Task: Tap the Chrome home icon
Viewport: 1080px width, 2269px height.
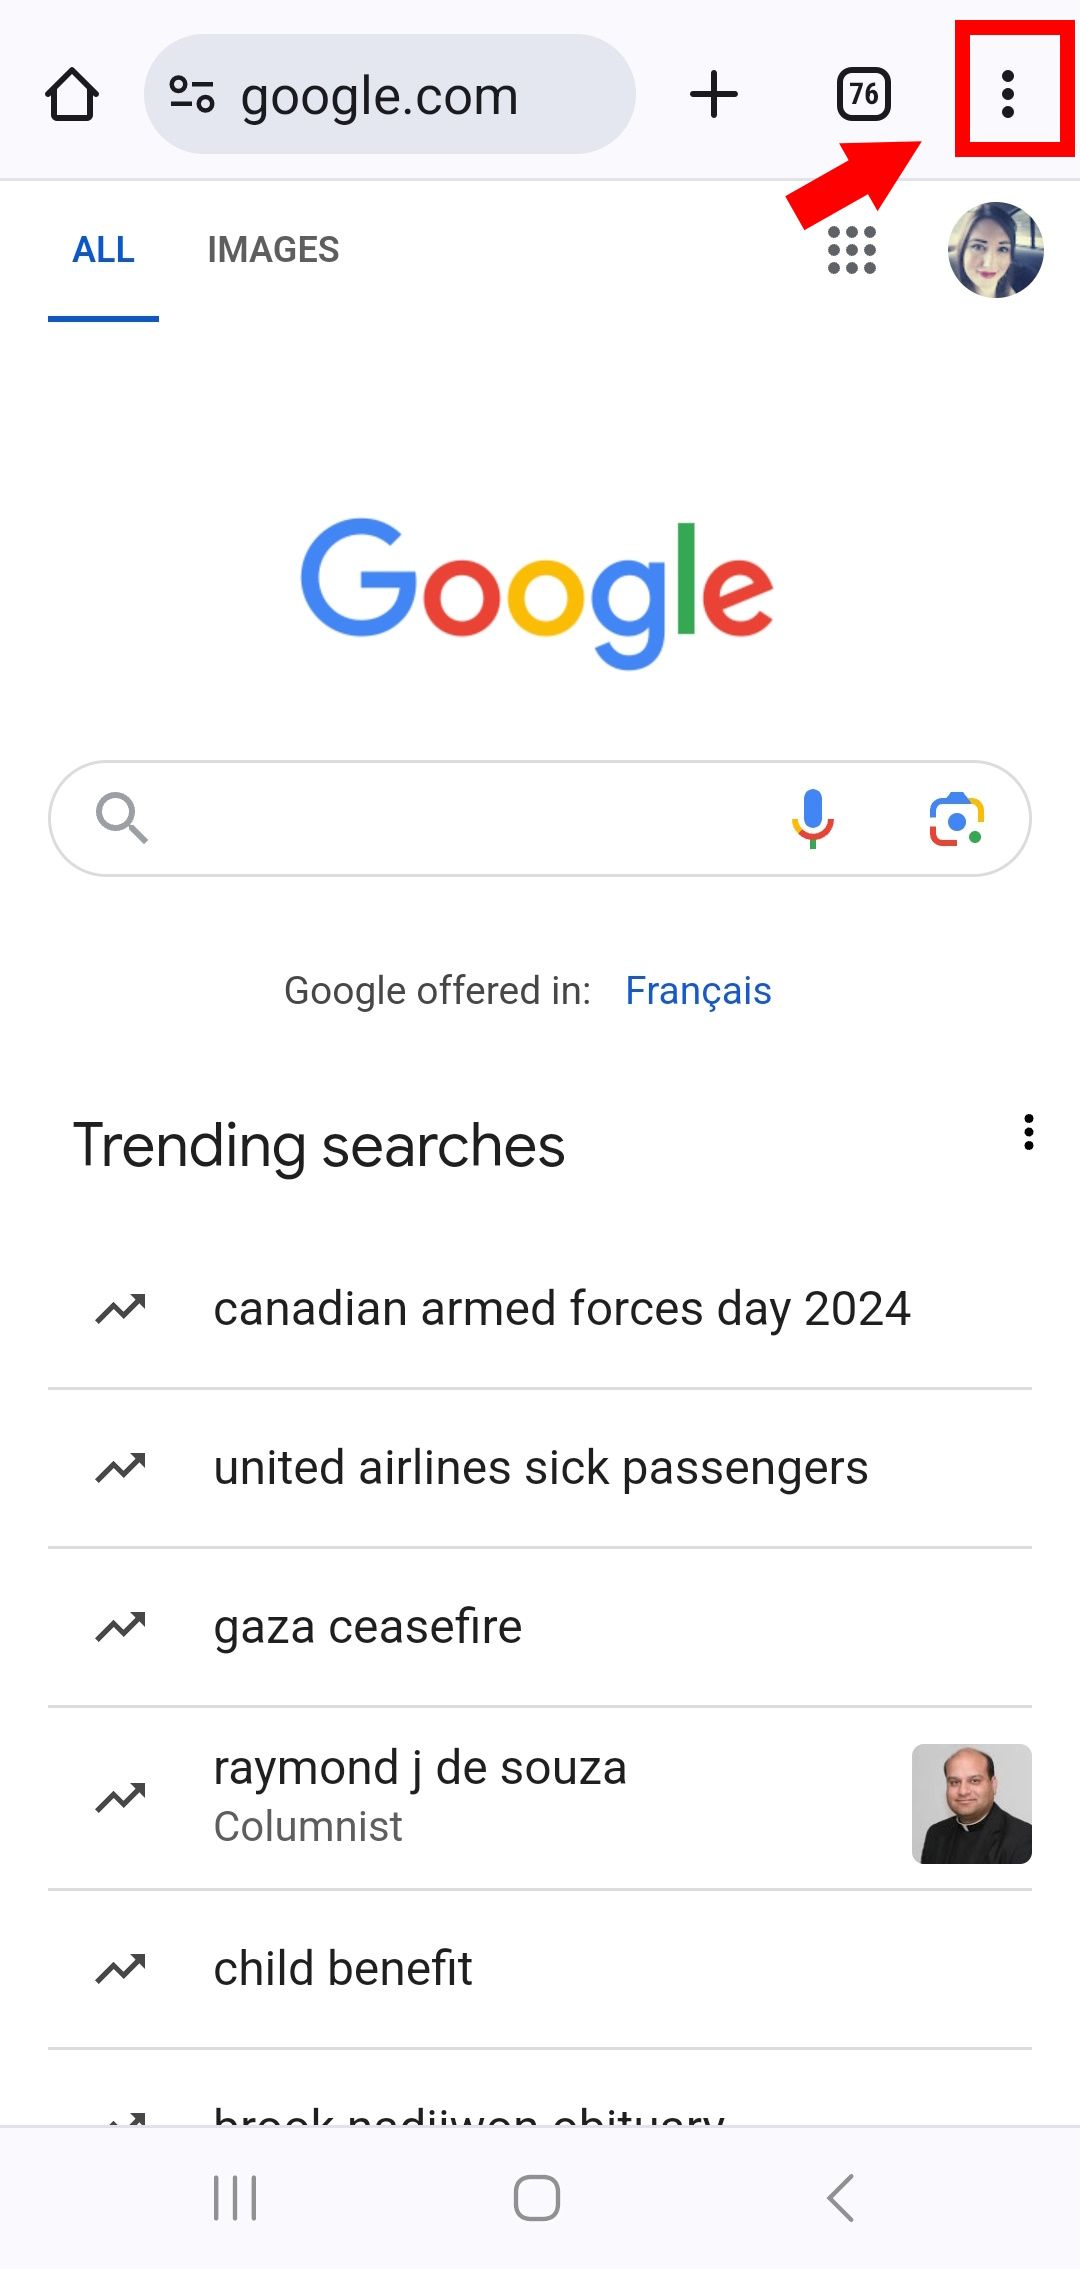Action: (72, 95)
